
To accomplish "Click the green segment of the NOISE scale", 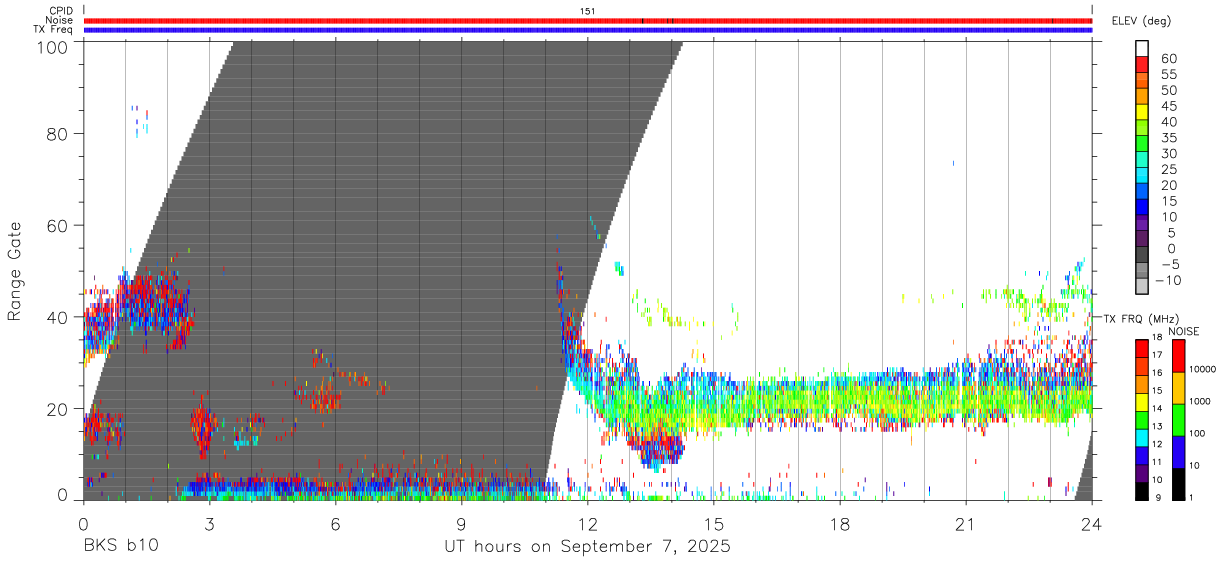I will (1180, 419).
